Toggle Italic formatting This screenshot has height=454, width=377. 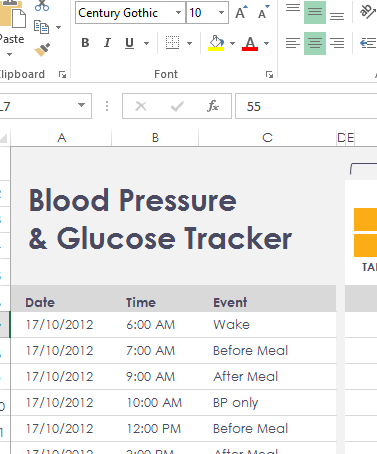click(x=107, y=43)
